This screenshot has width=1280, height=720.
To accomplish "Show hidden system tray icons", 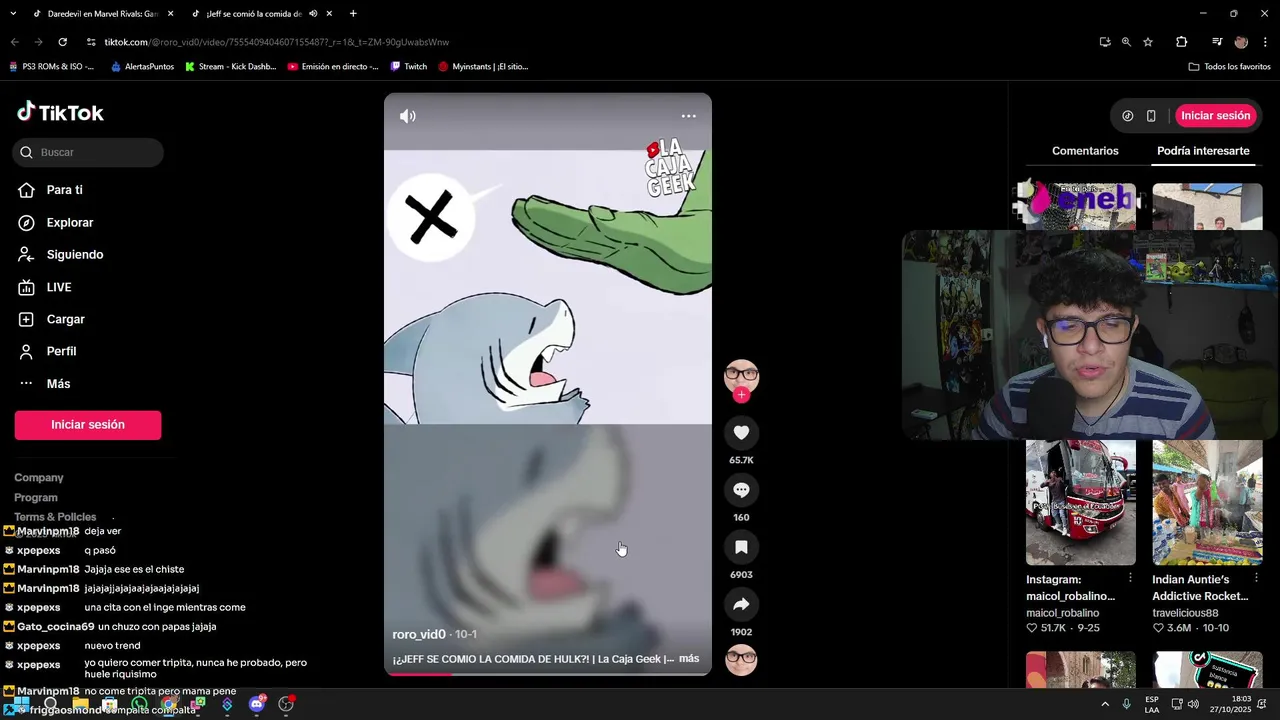I will pos(1105,704).
